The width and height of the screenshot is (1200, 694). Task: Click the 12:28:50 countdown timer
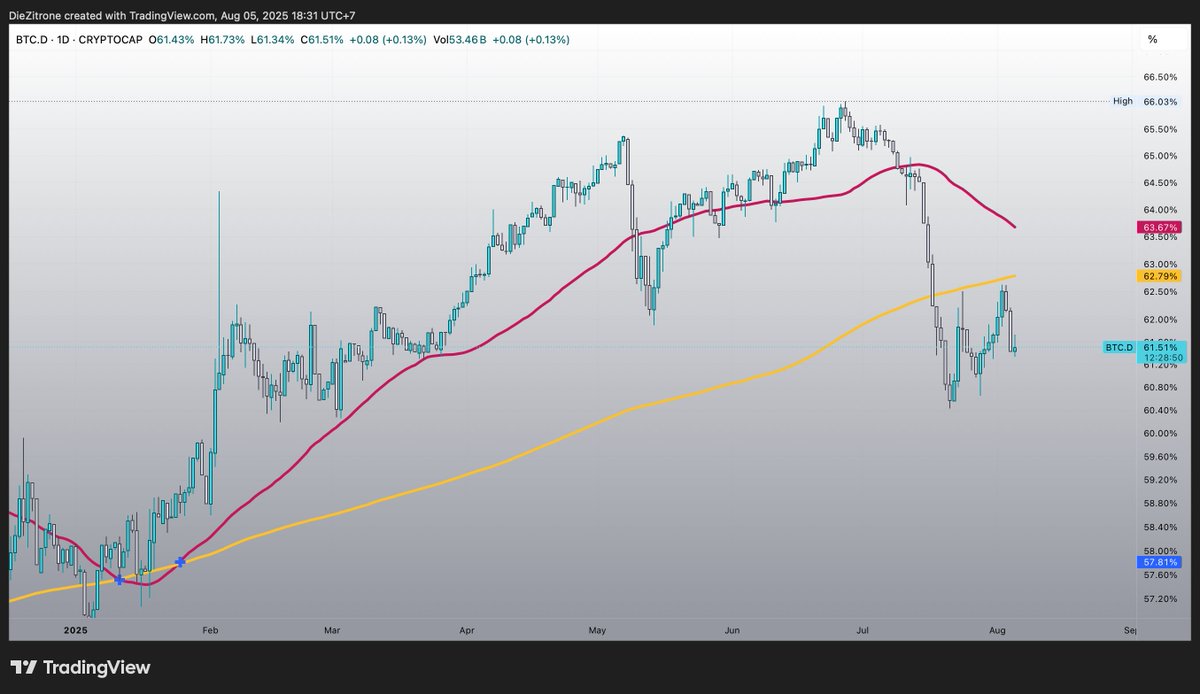1161,357
